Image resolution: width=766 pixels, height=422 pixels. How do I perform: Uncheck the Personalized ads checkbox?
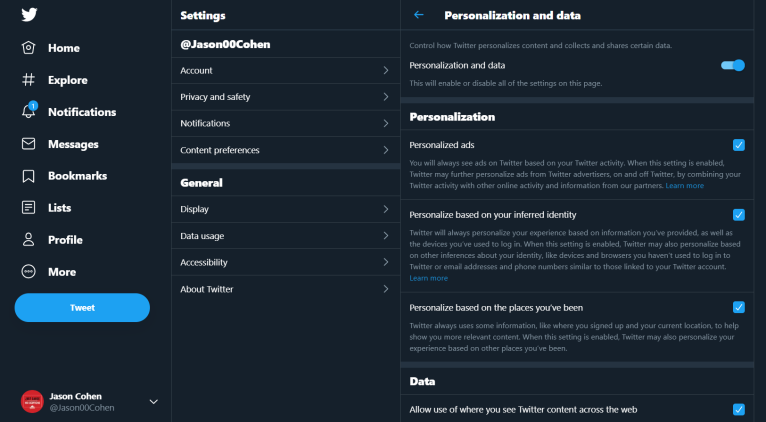[739, 145]
